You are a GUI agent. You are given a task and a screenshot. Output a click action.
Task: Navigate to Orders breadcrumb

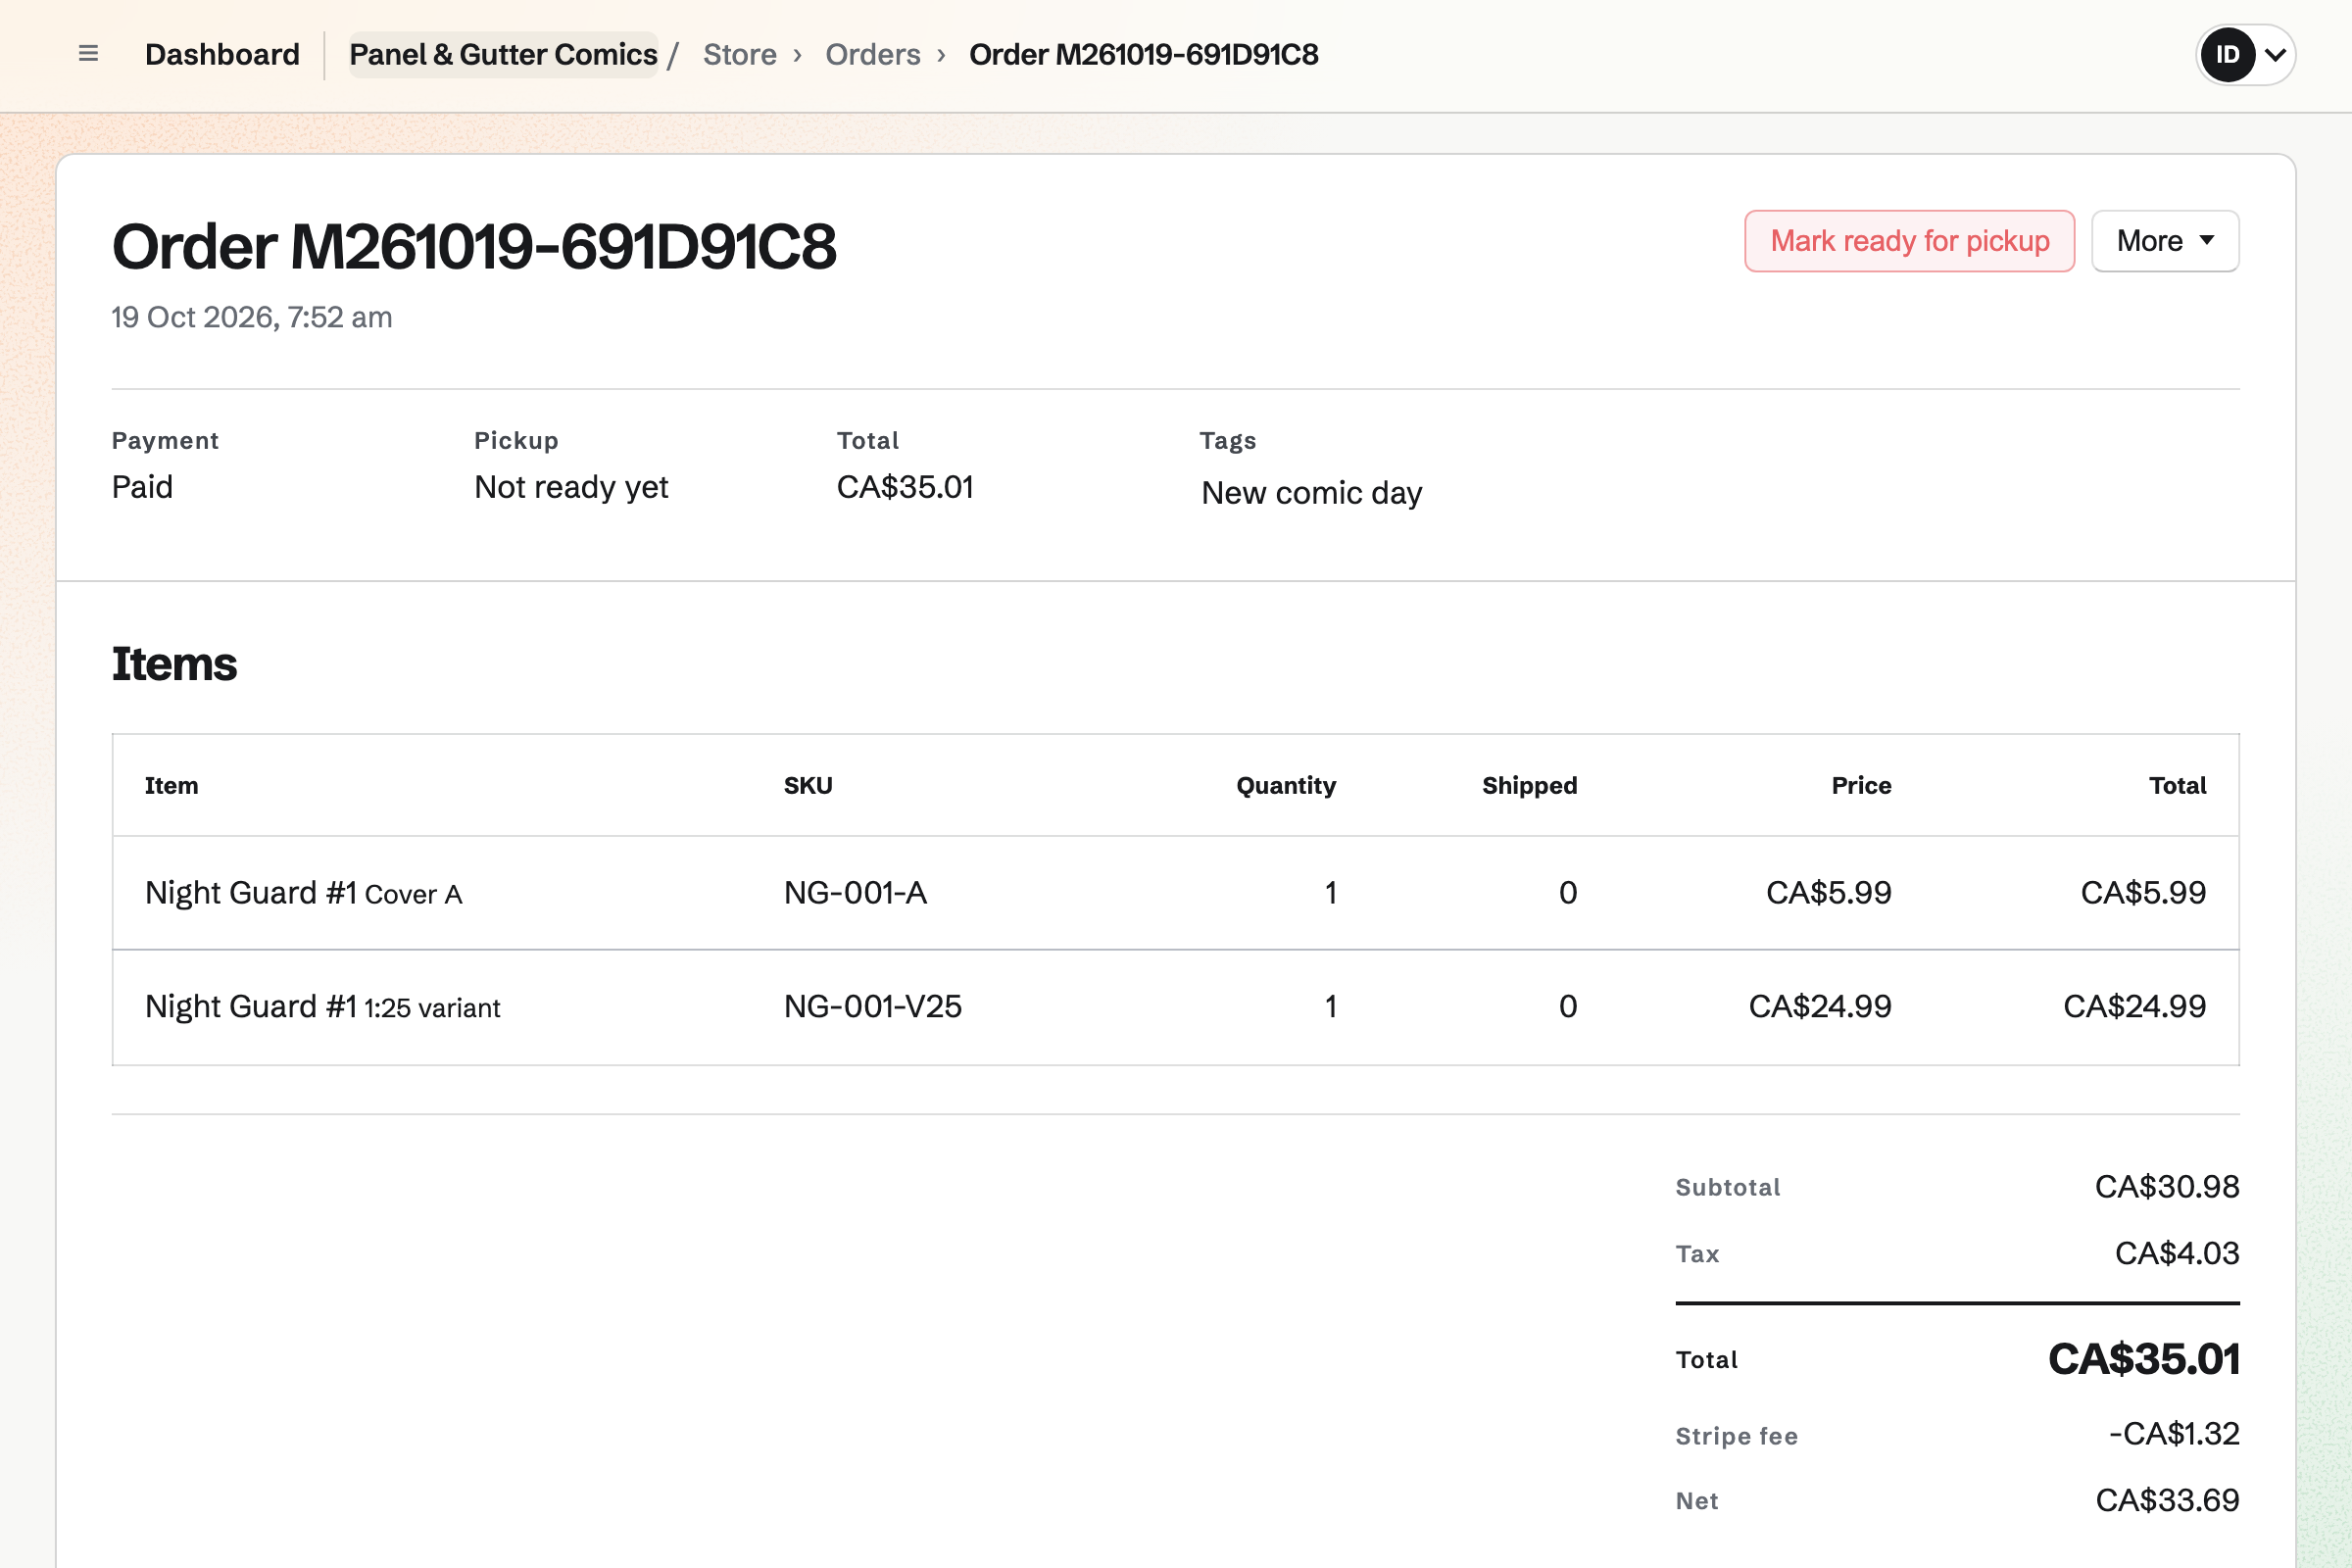872,54
